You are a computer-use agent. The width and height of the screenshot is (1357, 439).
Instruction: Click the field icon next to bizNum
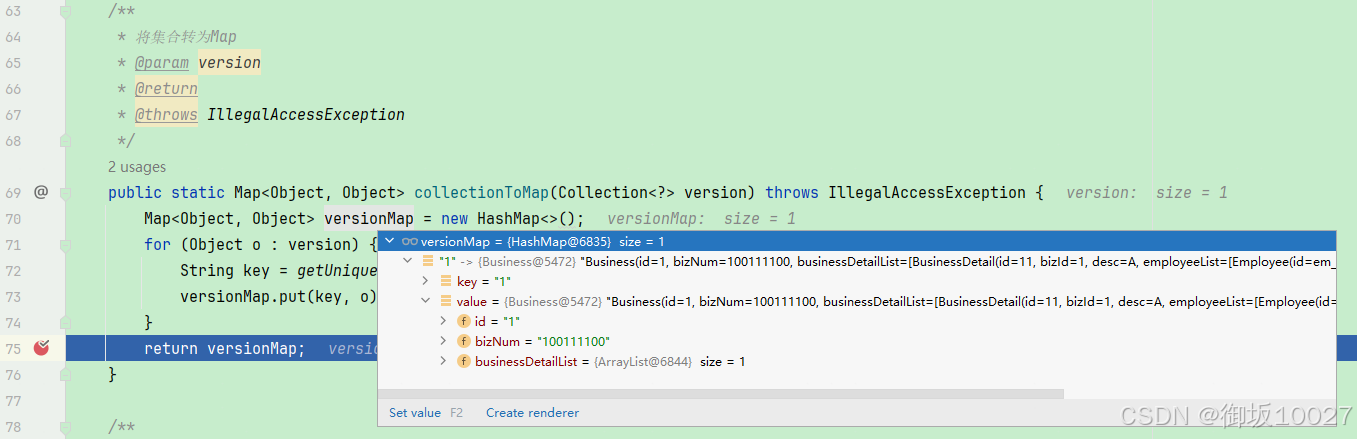click(464, 341)
